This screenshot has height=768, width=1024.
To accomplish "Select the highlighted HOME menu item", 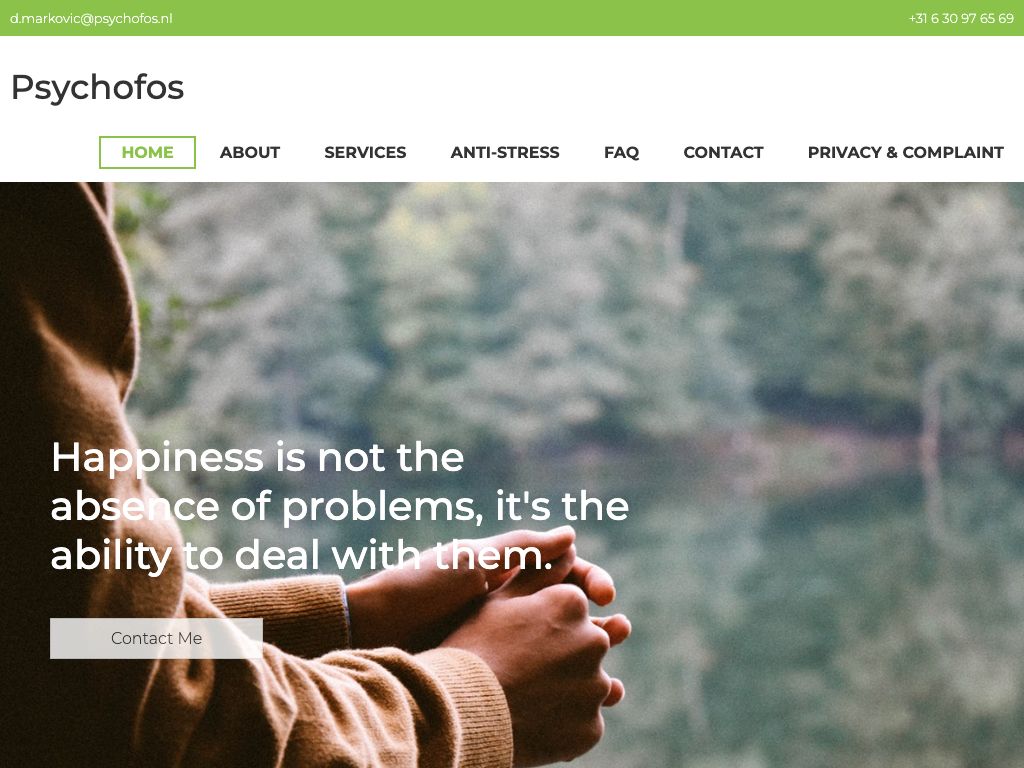I will (148, 152).
